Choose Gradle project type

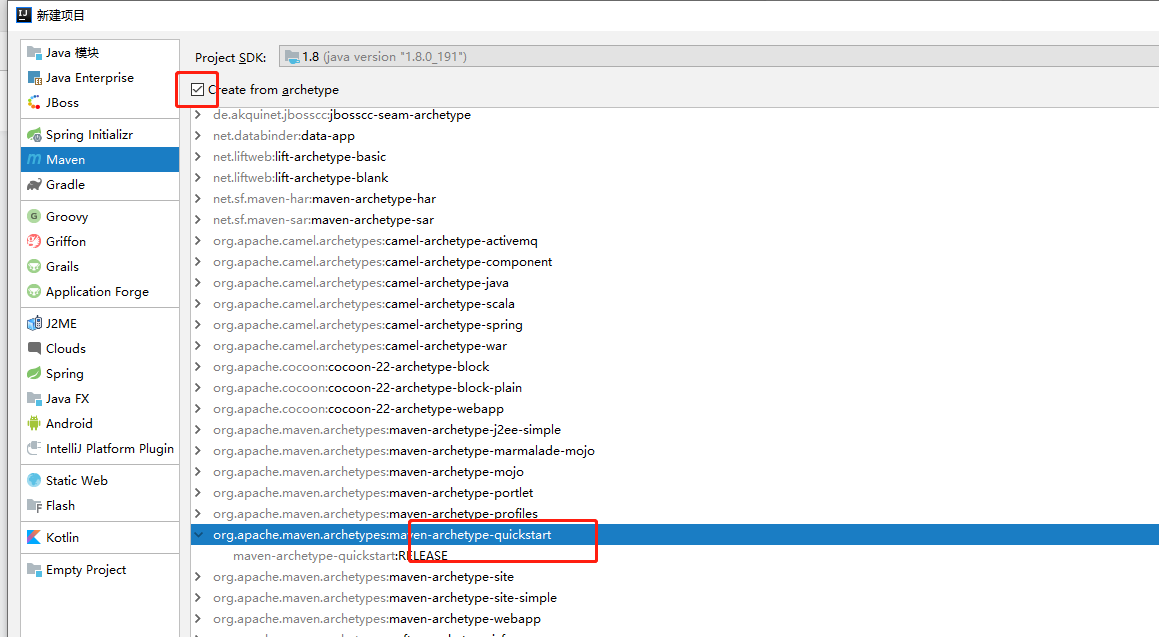(x=100, y=185)
